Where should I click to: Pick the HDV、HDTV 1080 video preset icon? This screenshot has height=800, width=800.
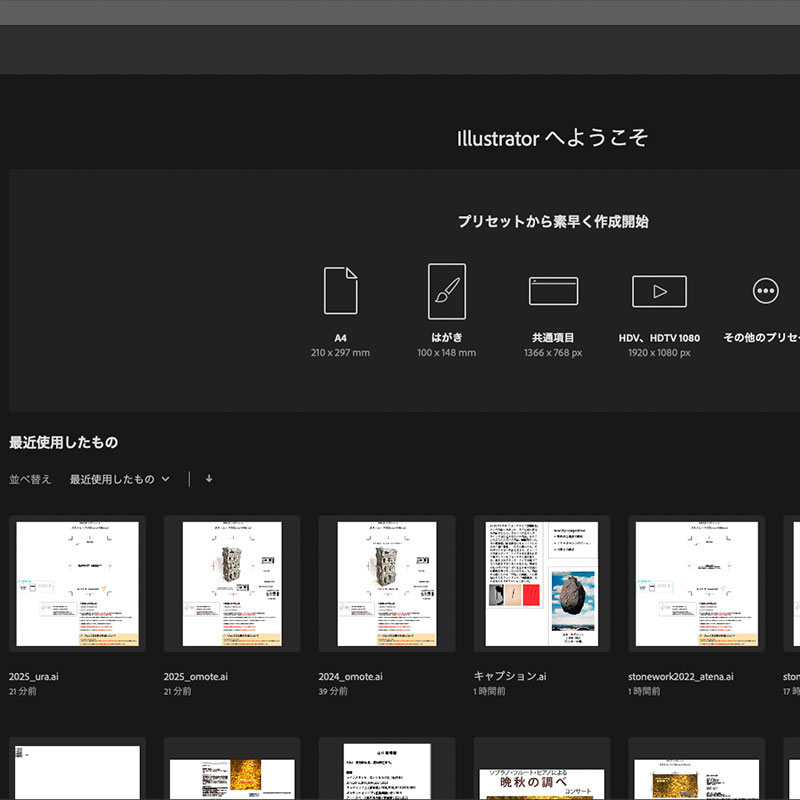pos(659,291)
